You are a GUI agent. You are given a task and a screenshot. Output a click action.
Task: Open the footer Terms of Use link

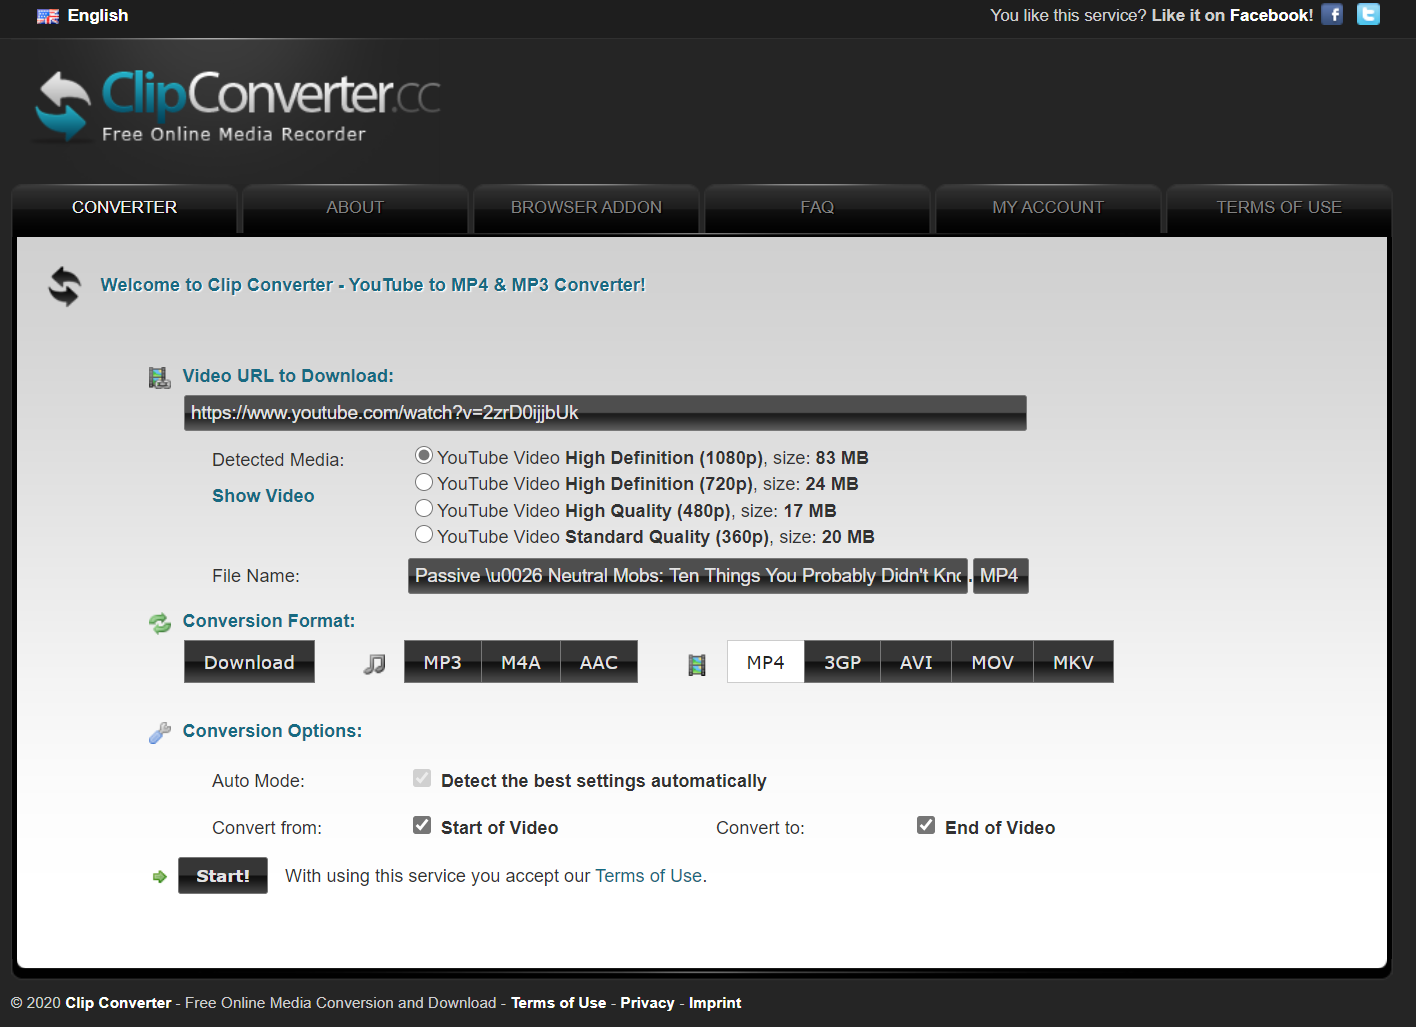pos(558,1003)
